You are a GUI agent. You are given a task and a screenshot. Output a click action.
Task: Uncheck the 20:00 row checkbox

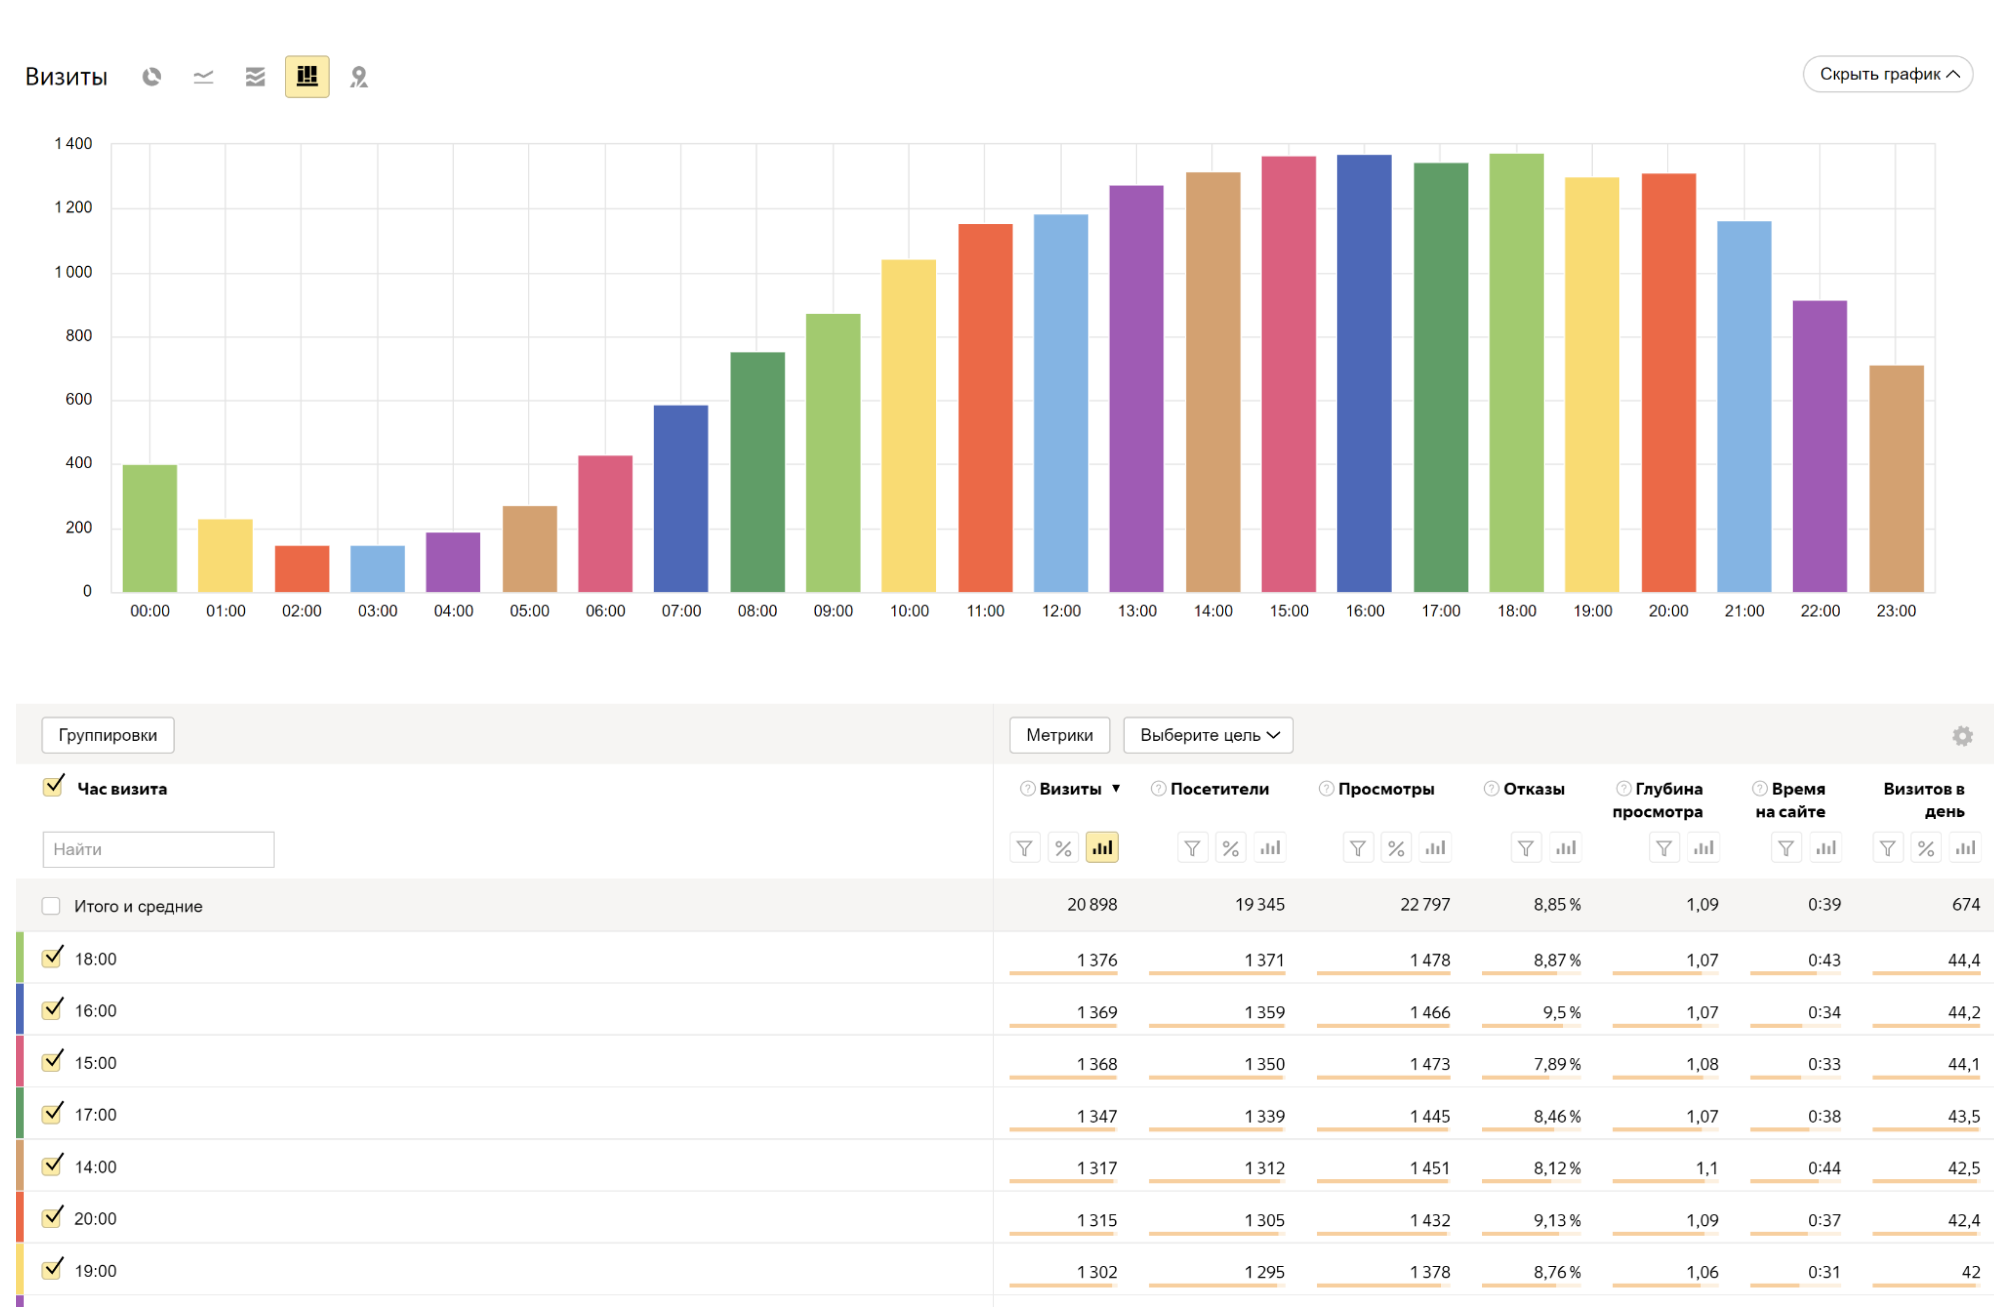pos(52,1217)
